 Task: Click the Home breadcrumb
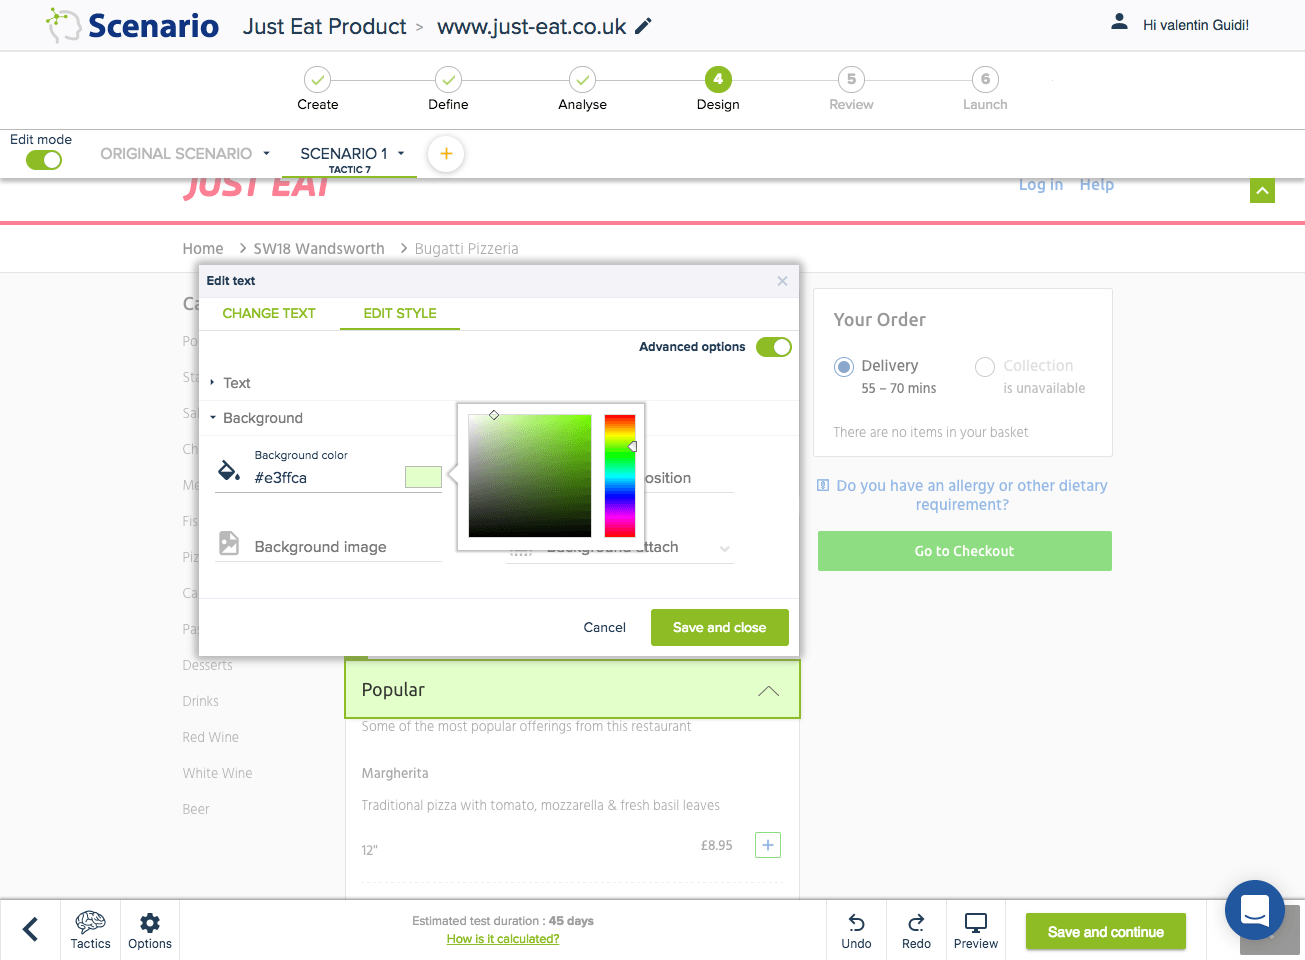coord(203,249)
